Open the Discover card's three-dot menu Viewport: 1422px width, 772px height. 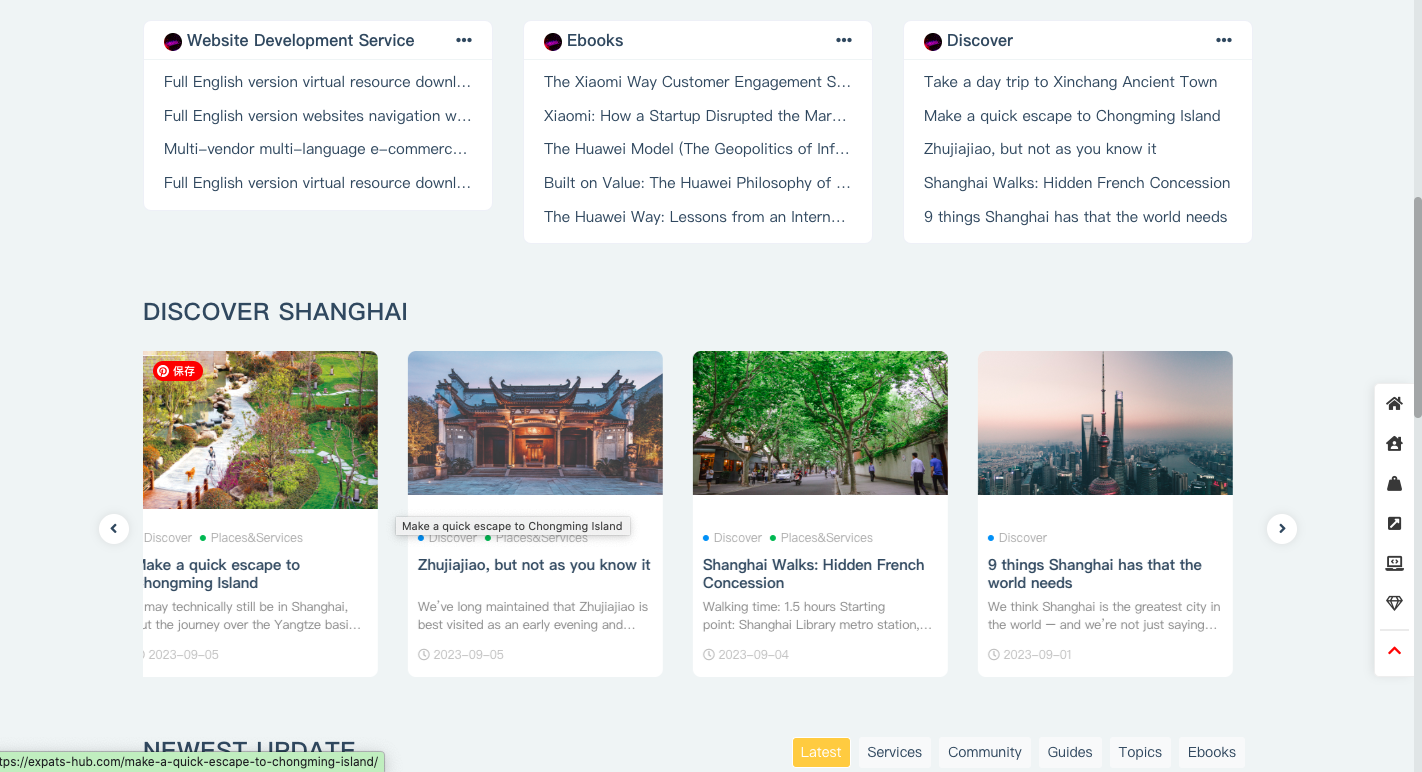(1224, 40)
